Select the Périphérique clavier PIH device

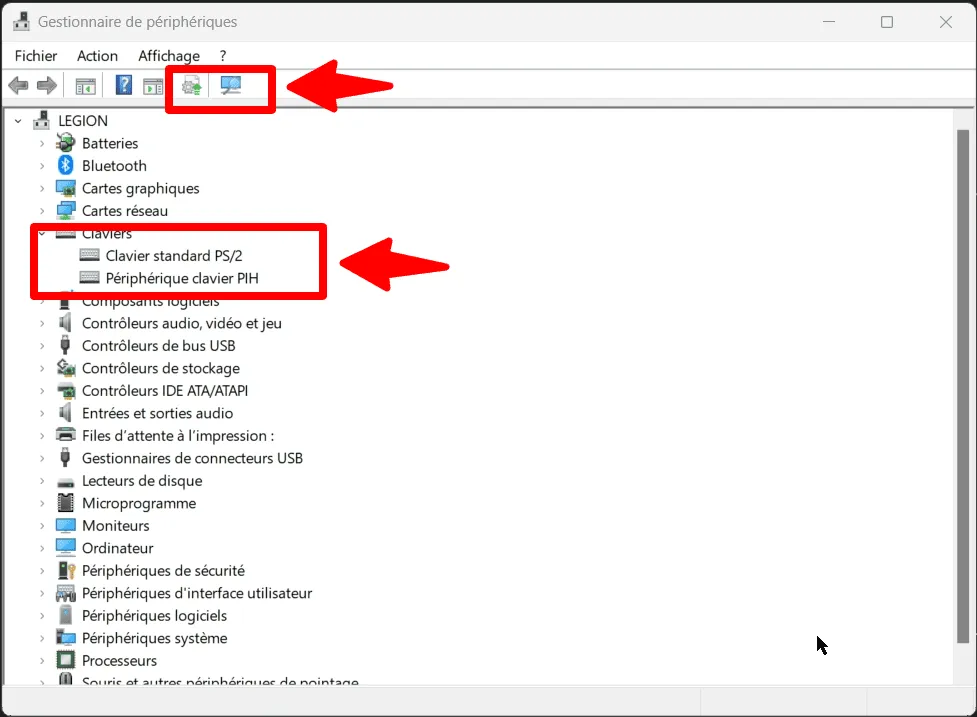pos(182,278)
